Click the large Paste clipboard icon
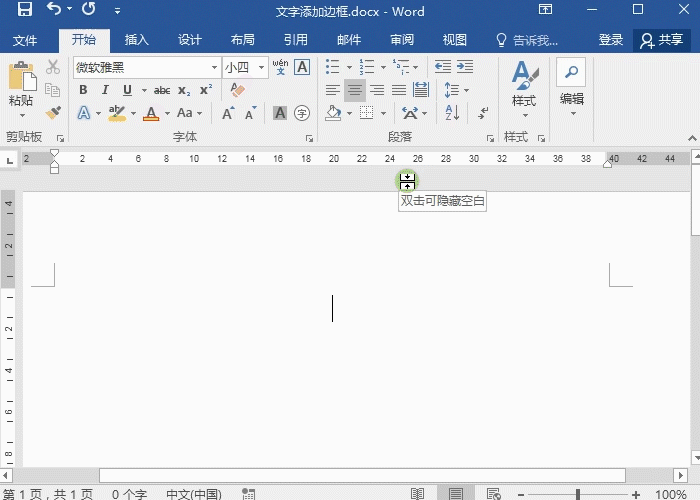Image resolution: width=700 pixels, height=500 pixels. click(x=22, y=76)
